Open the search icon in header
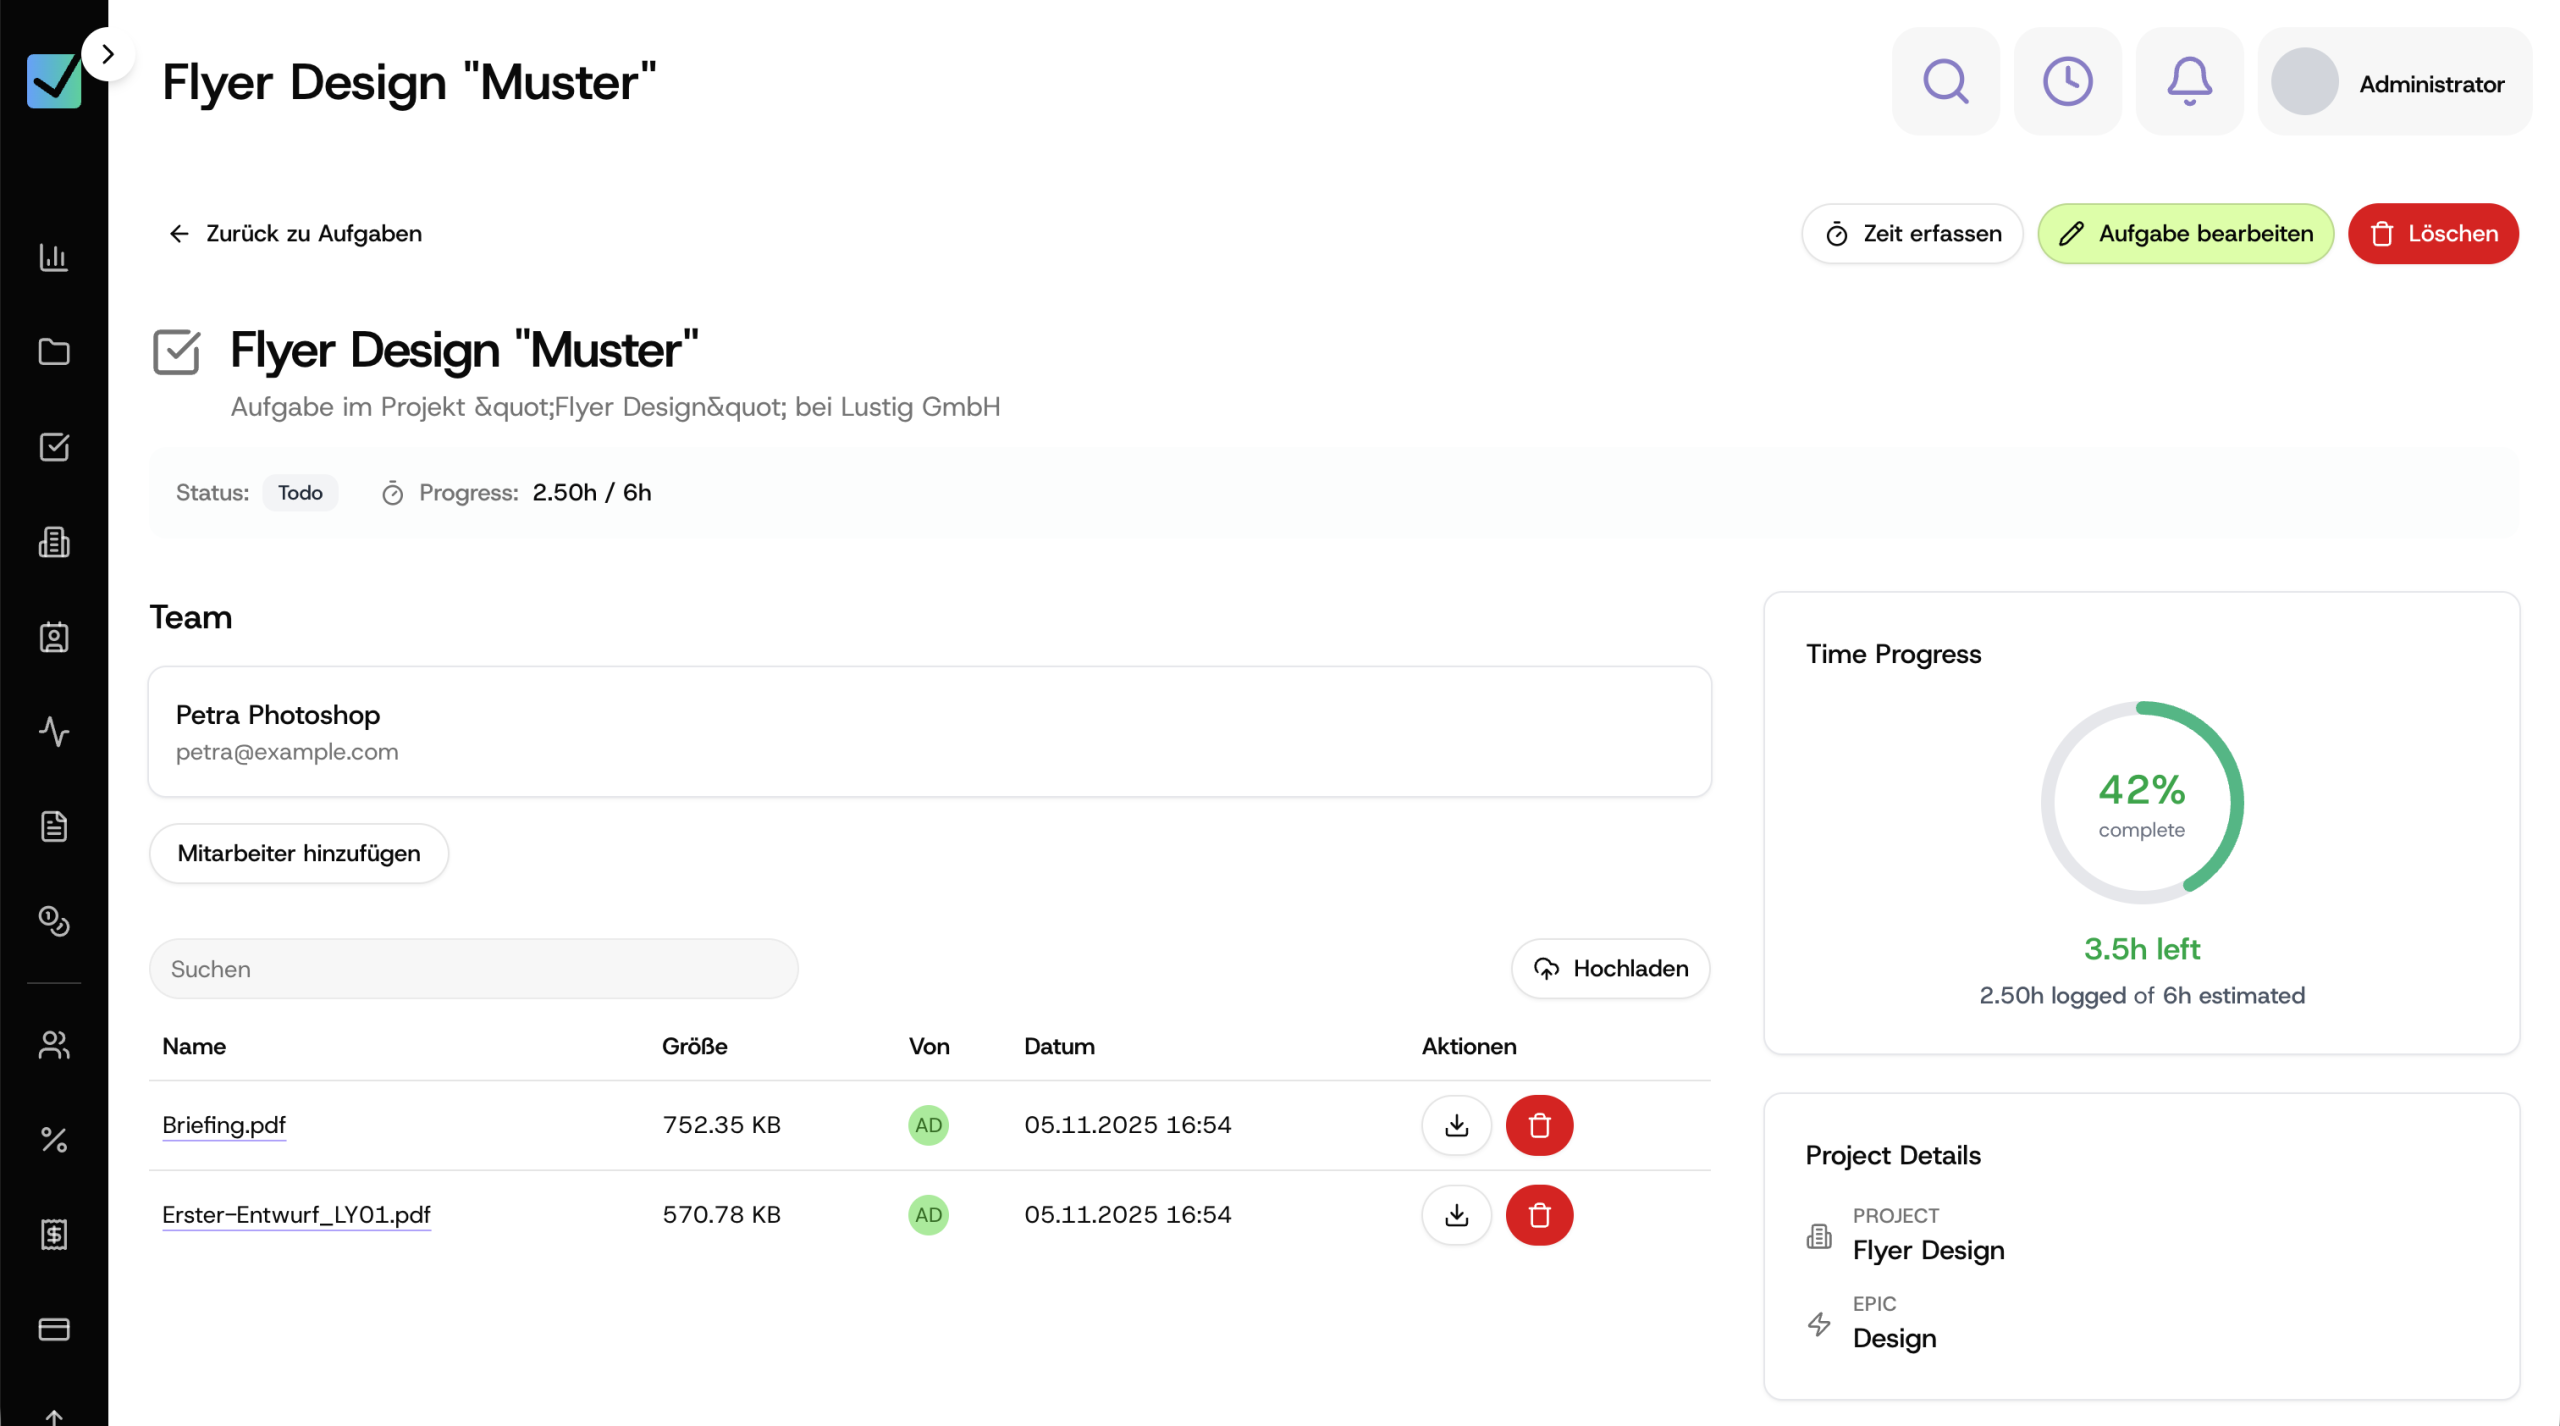The width and height of the screenshot is (2560, 1426). [x=1945, y=82]
